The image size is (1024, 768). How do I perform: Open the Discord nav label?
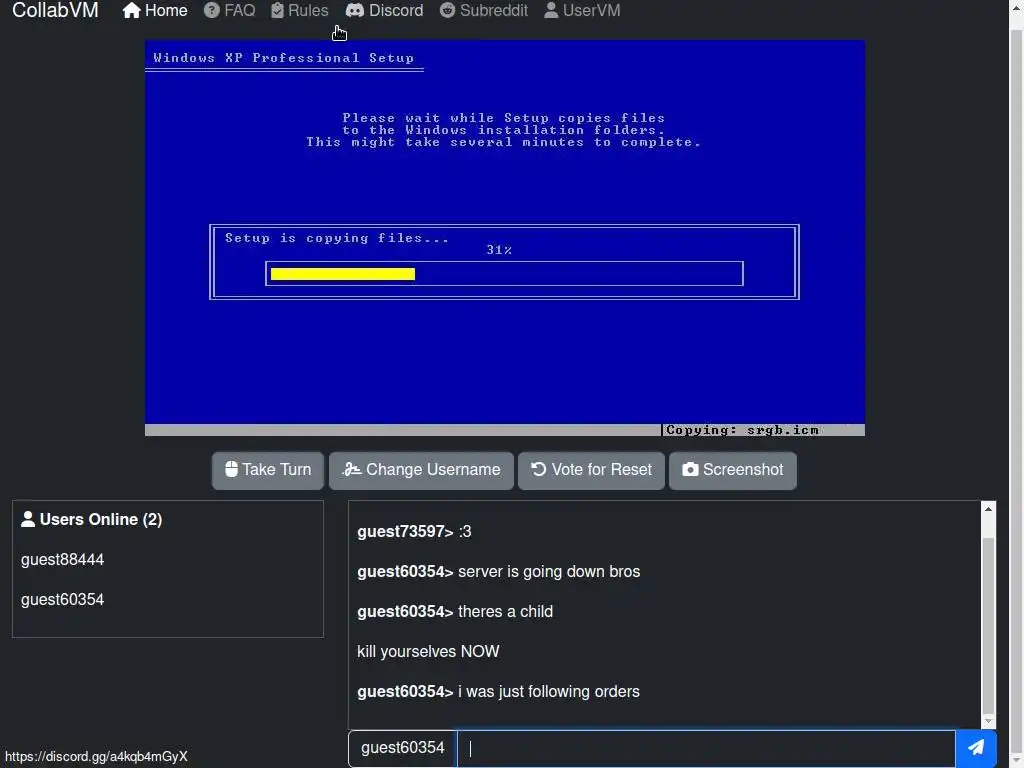pyautogui.click(x=396, y=10)
